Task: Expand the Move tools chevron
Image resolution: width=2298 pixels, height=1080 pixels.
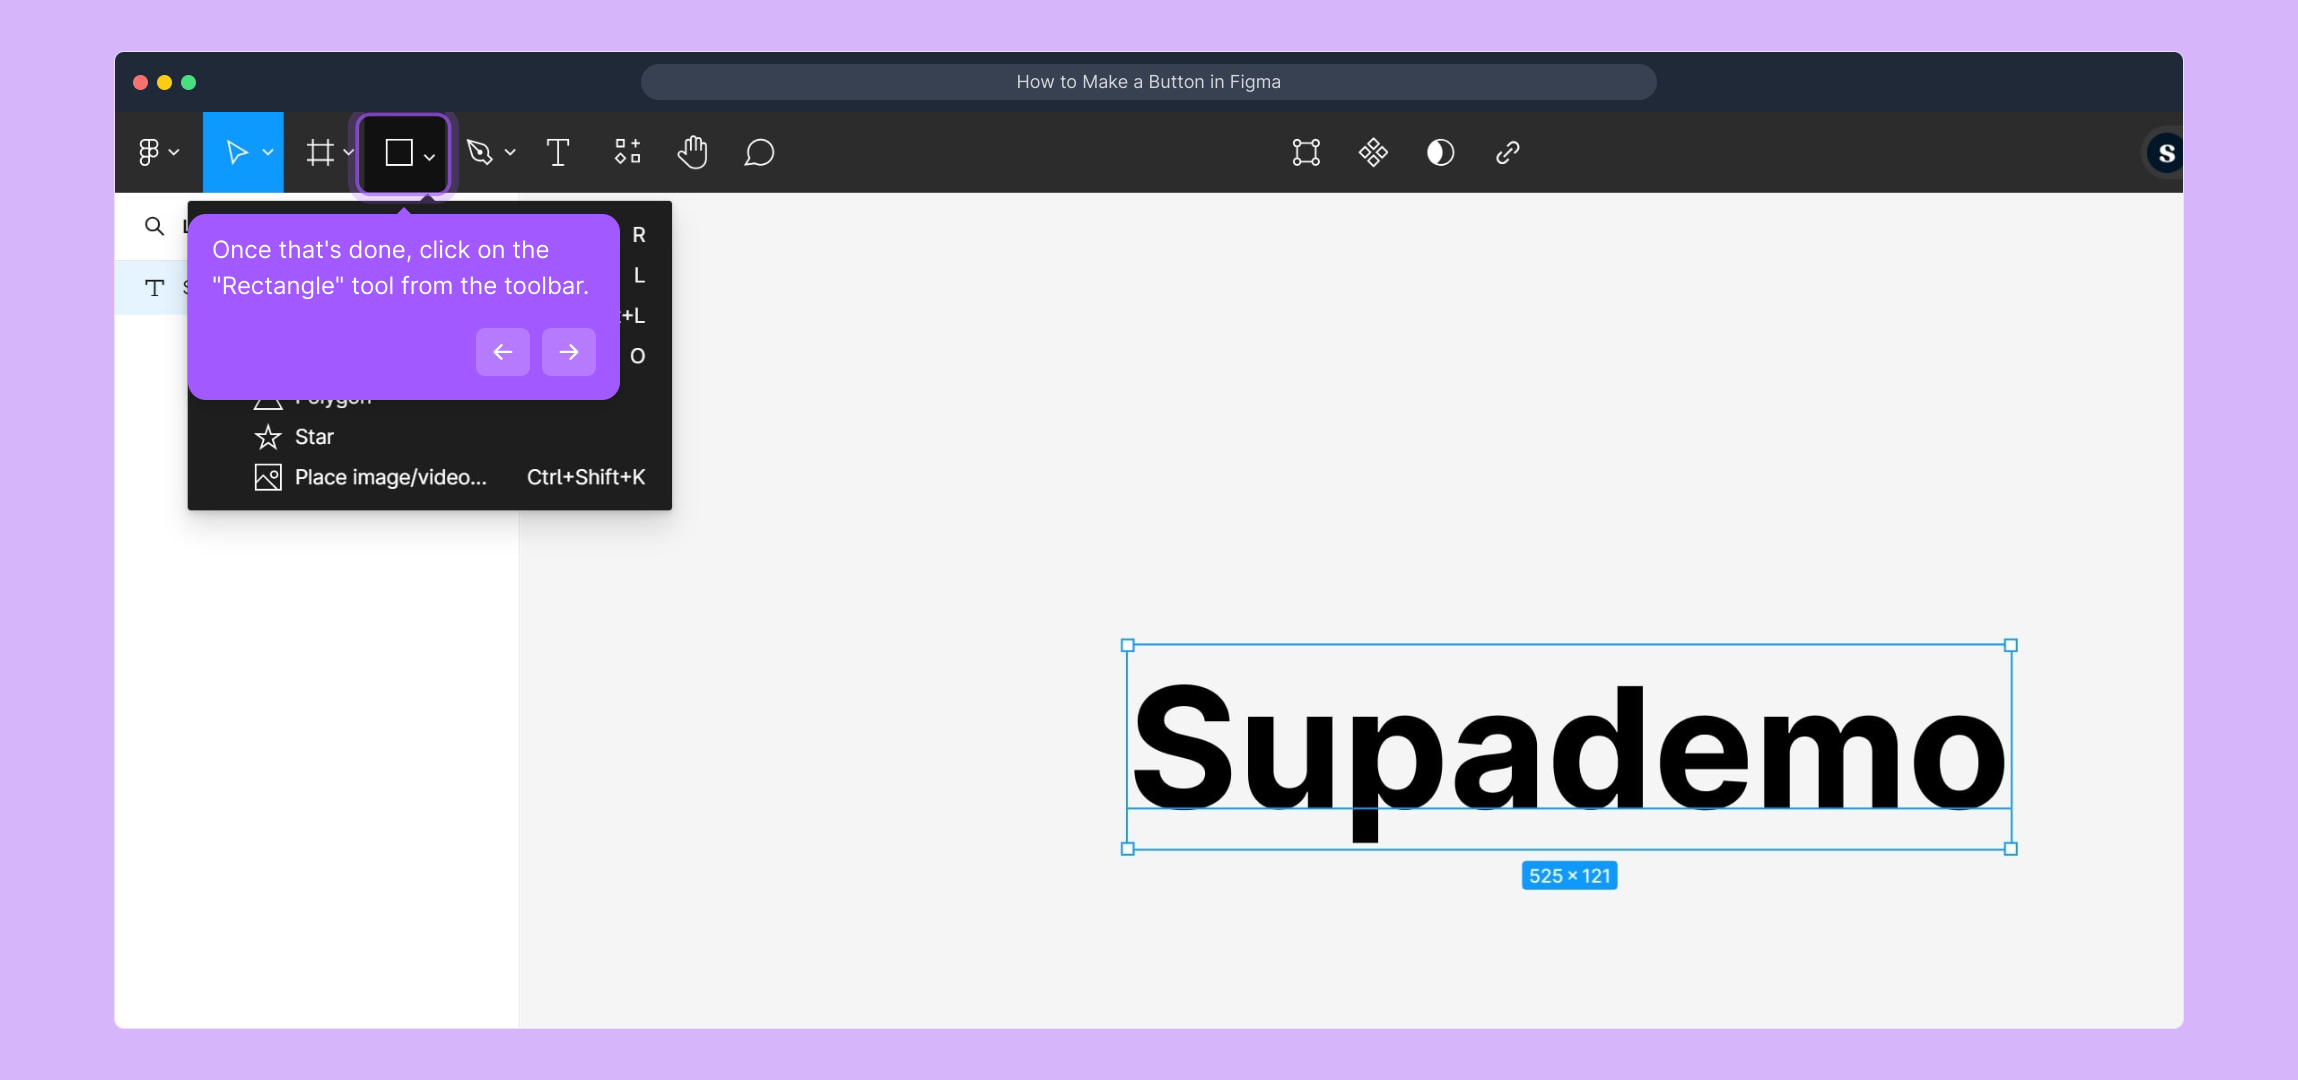Action: 268,153
